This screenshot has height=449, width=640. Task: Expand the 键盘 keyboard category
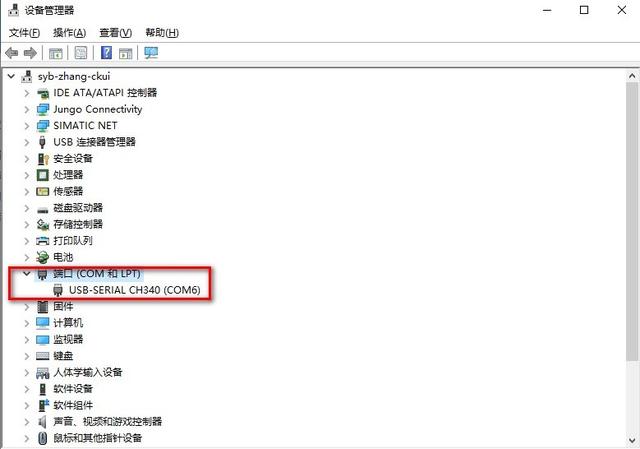coord(27,356)
